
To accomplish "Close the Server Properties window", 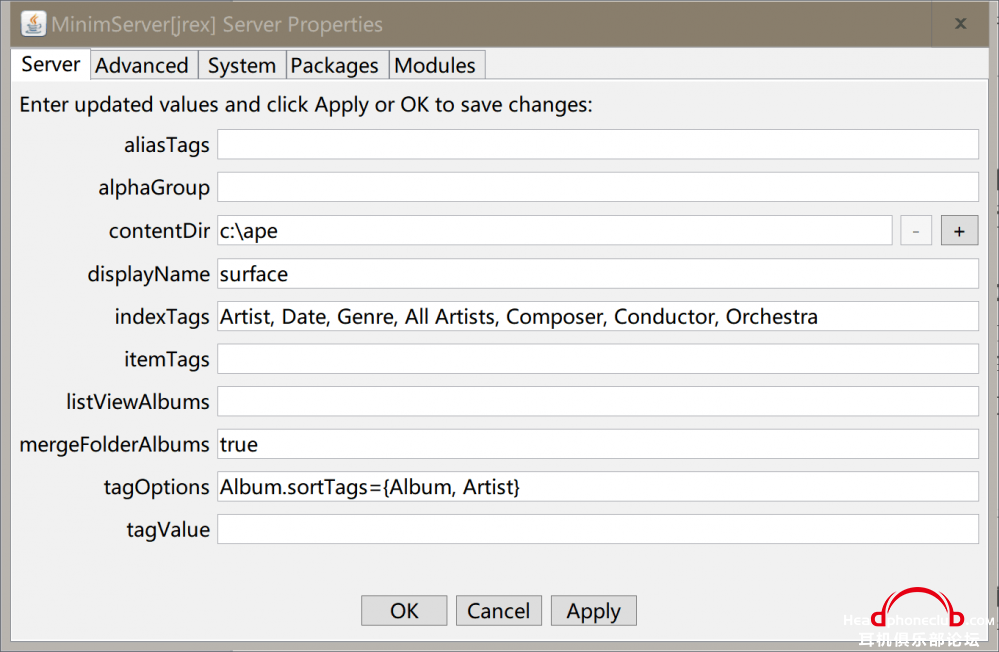I will (960, 24).
